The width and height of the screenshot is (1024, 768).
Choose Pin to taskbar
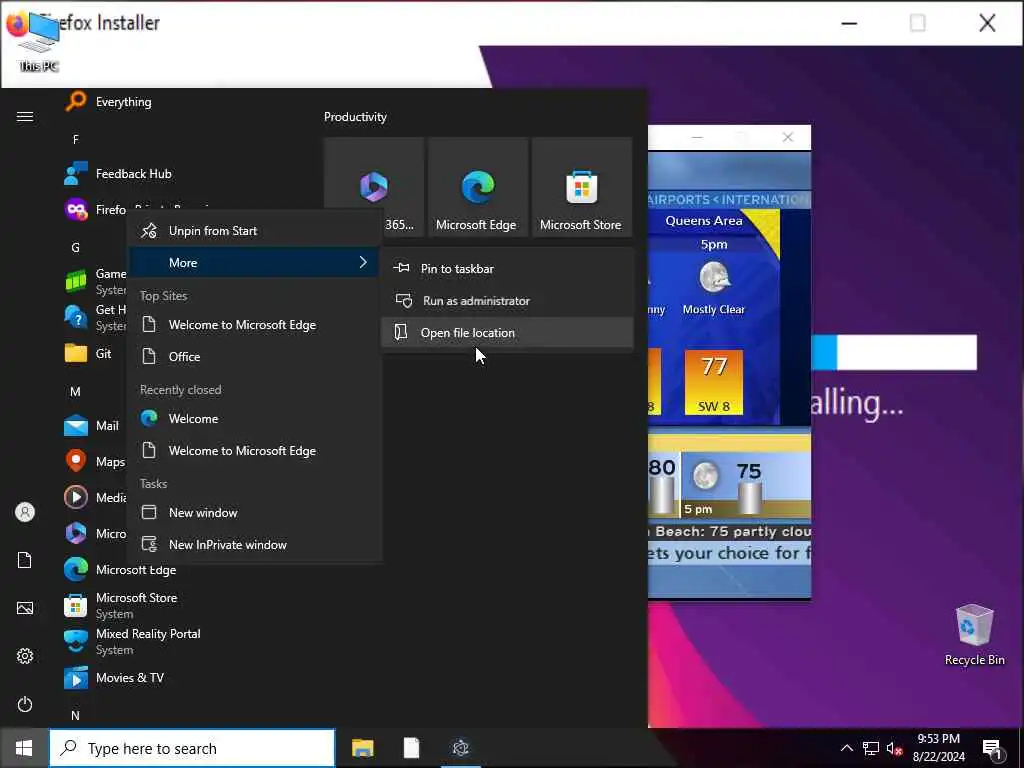coord(507,268)
